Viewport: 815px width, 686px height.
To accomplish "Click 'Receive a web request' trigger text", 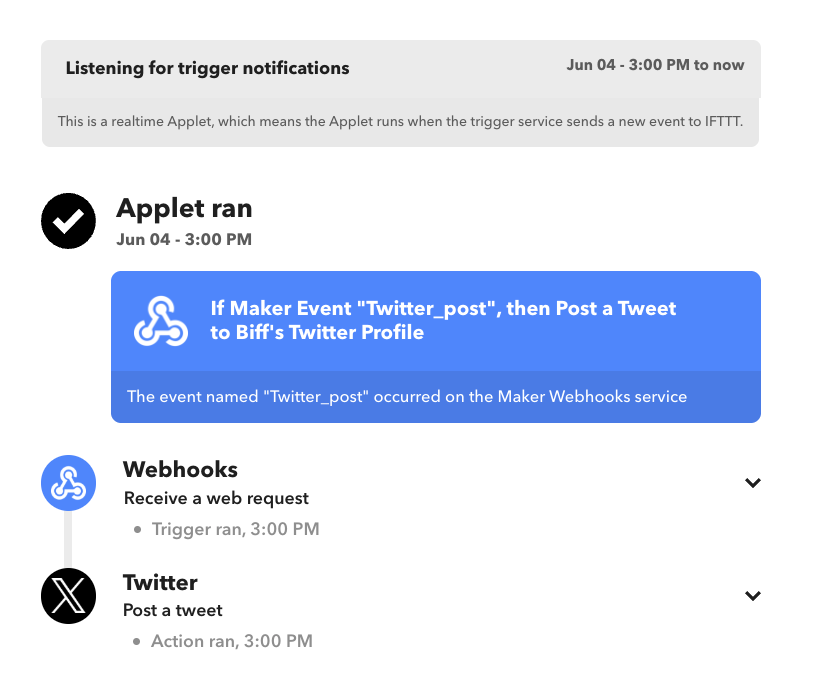I will [x=216, y=498].
